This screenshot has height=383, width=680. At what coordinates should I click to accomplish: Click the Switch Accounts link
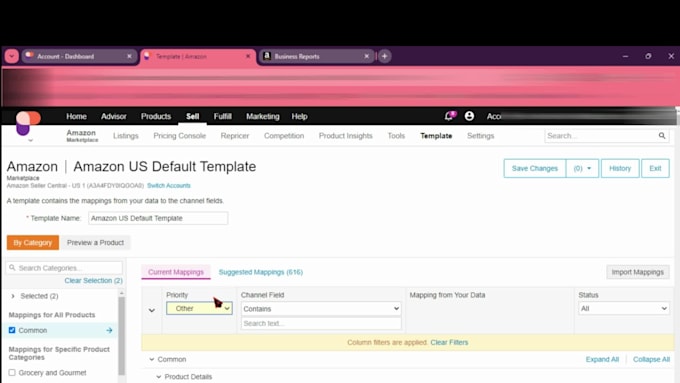169,186
